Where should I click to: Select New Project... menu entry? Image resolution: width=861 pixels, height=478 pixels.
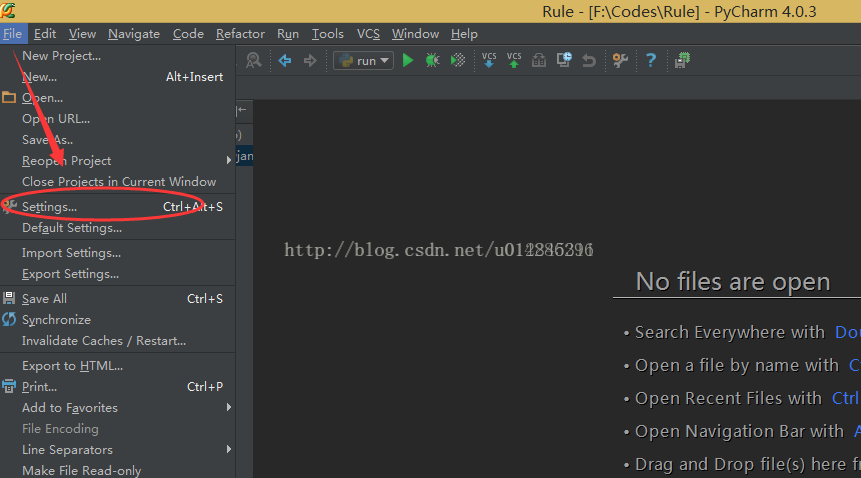[118, 56]
